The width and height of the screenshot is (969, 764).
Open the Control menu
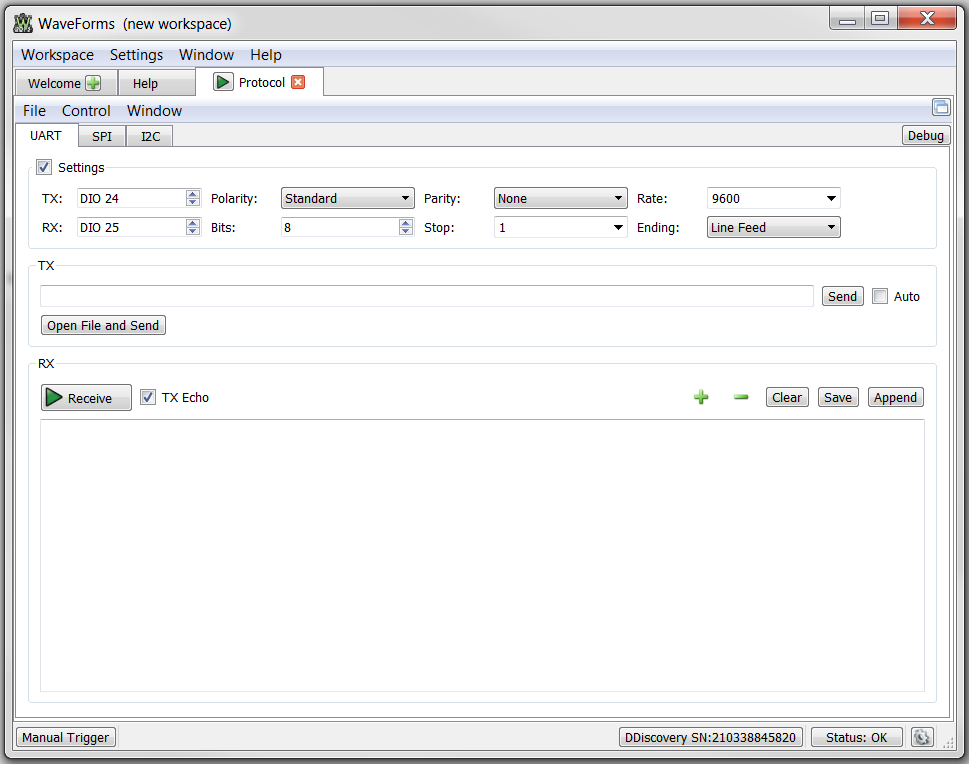pos(86,111)
